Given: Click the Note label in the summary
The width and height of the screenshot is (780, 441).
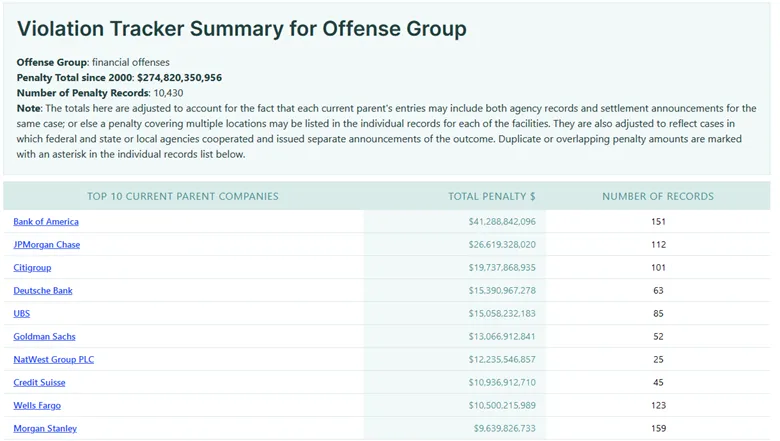Looking at the screenshot, I should (29, 108).
